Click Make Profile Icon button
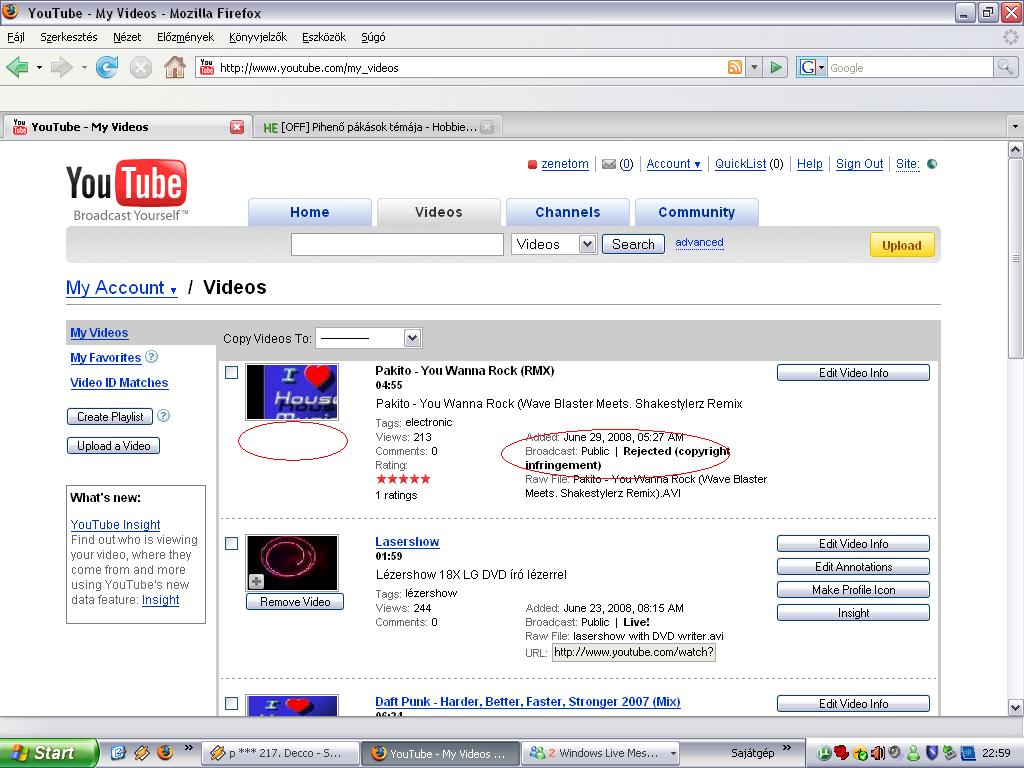The width and height of the screenshot is (1024, 768). [x=853, y=589]
